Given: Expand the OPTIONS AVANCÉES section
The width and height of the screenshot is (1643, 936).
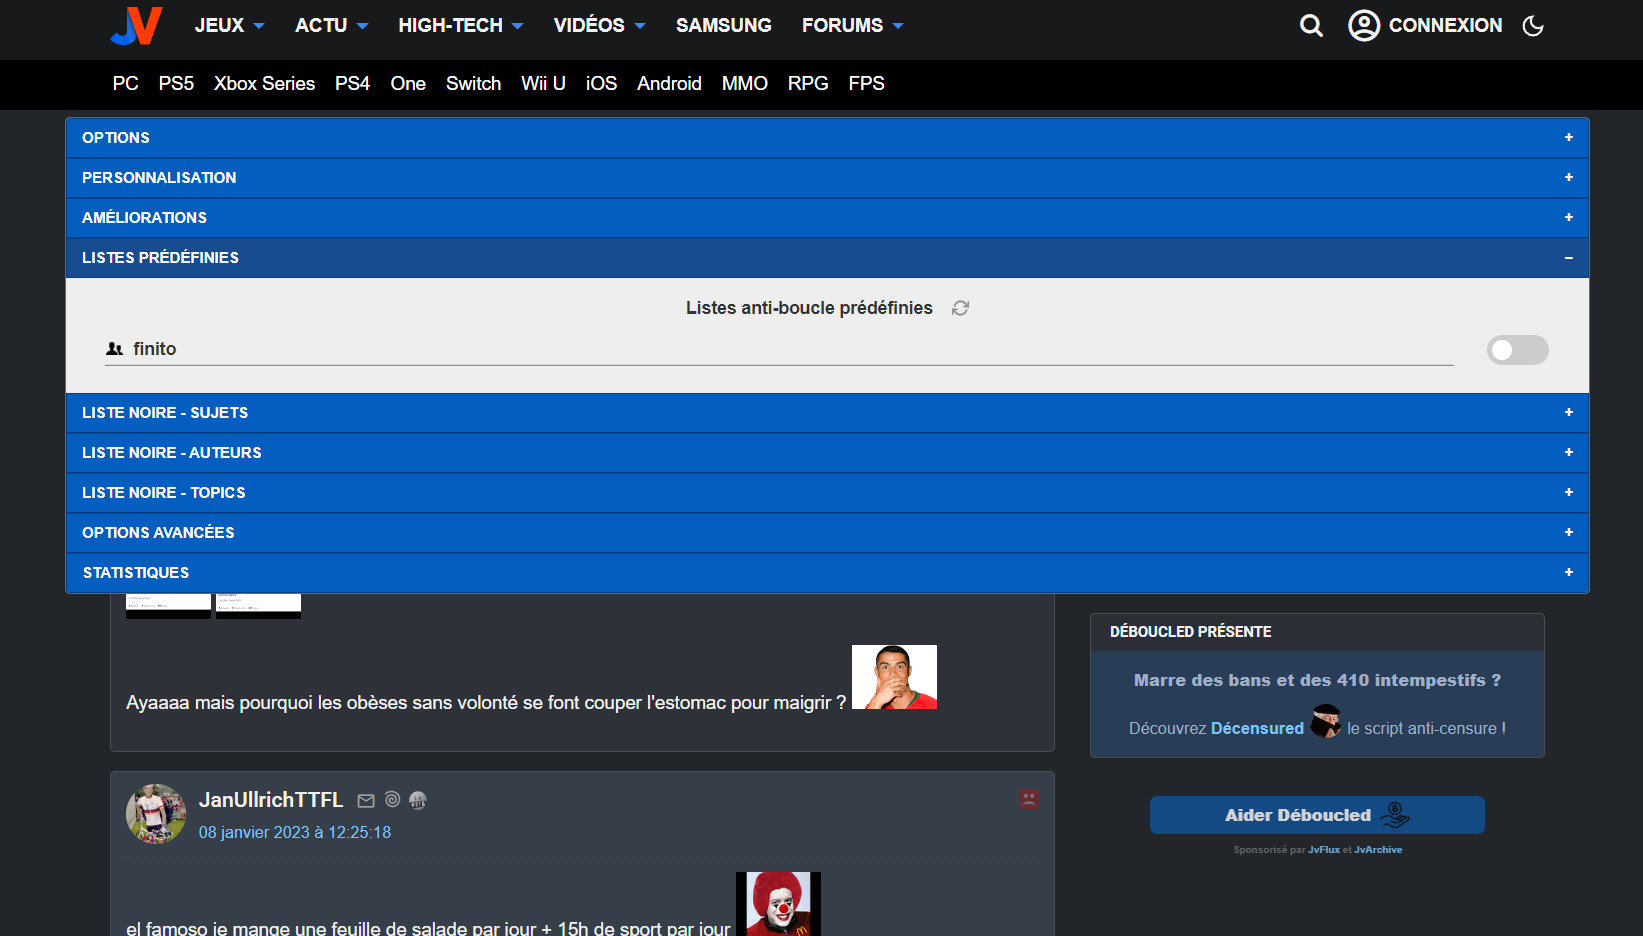Looking at the screenshot, I should [x=827, y=533].
